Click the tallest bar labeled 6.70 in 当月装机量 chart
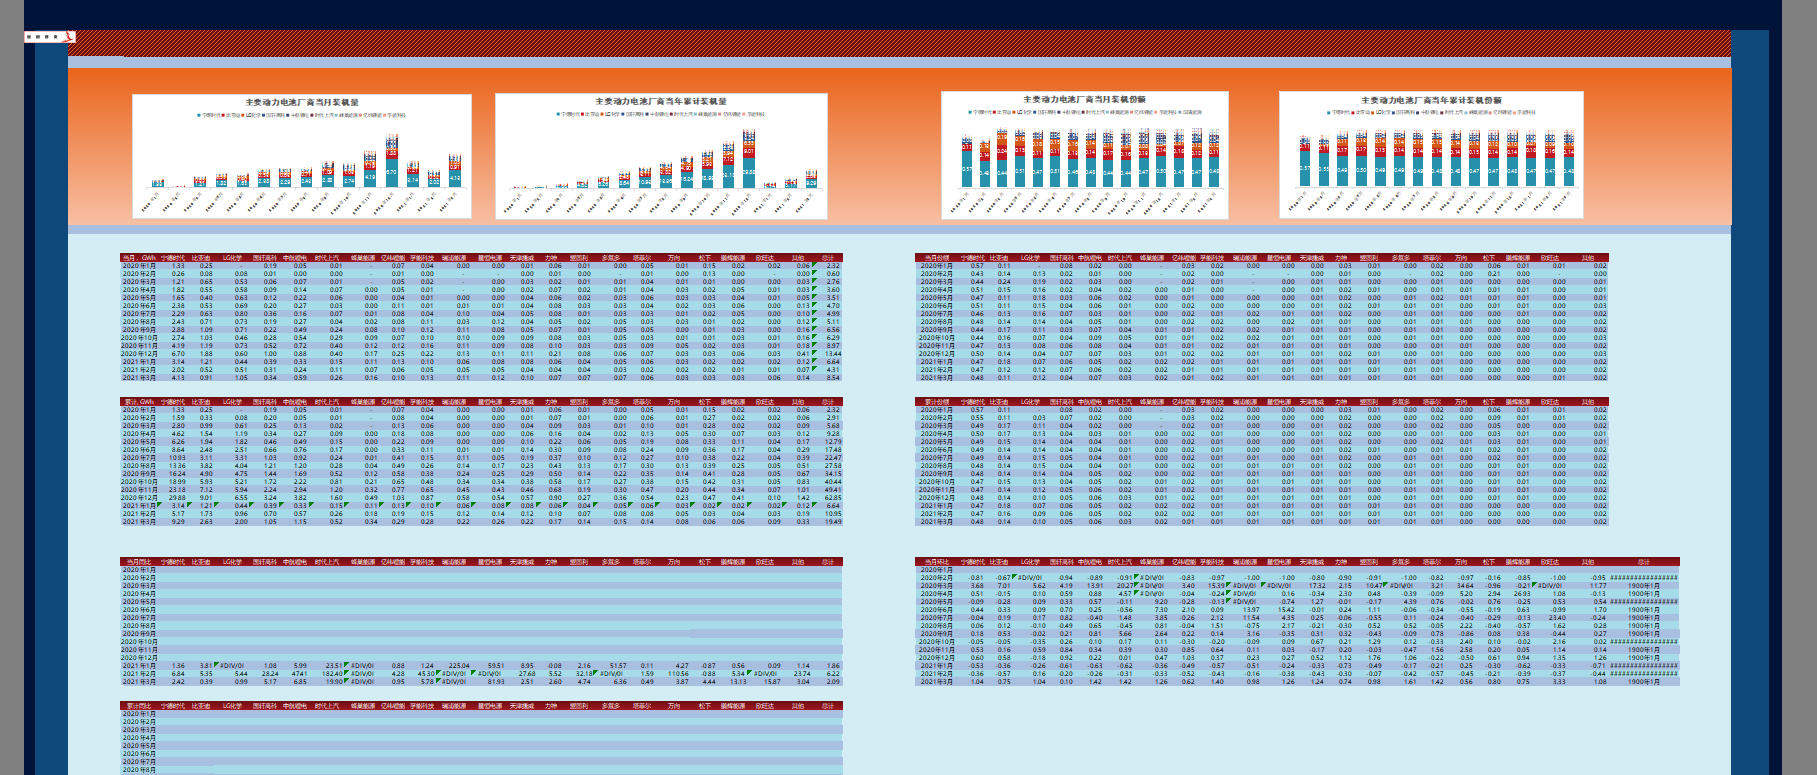Screen dimensions: 1817x775 point(391,172)
